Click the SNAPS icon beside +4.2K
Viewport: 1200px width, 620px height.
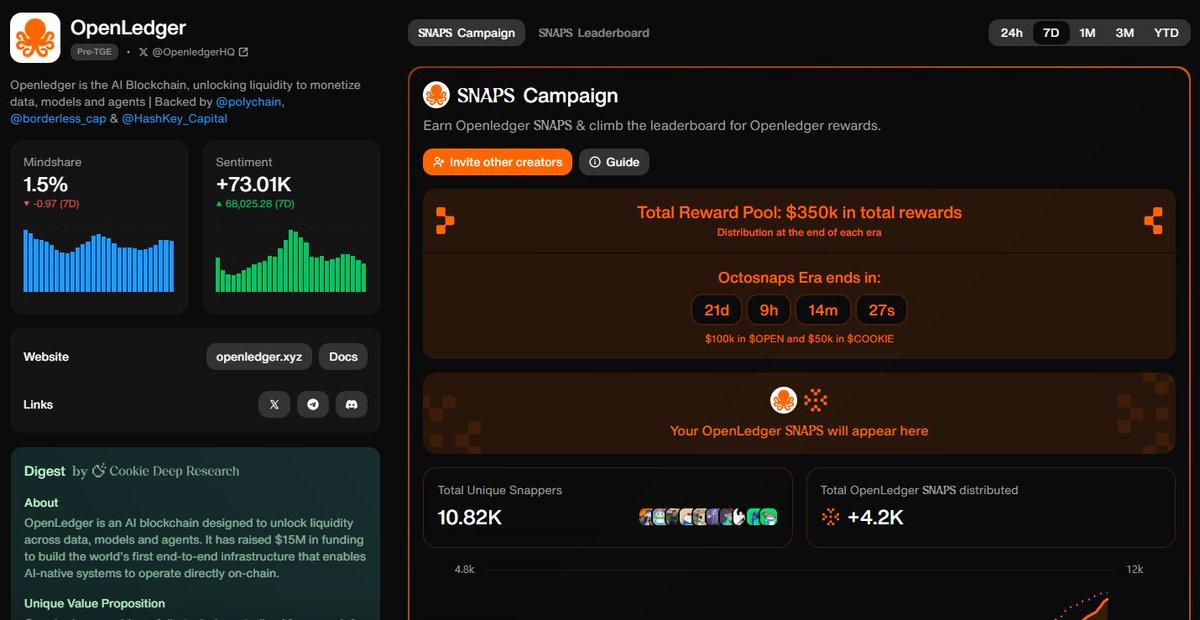tap(830, 517)
